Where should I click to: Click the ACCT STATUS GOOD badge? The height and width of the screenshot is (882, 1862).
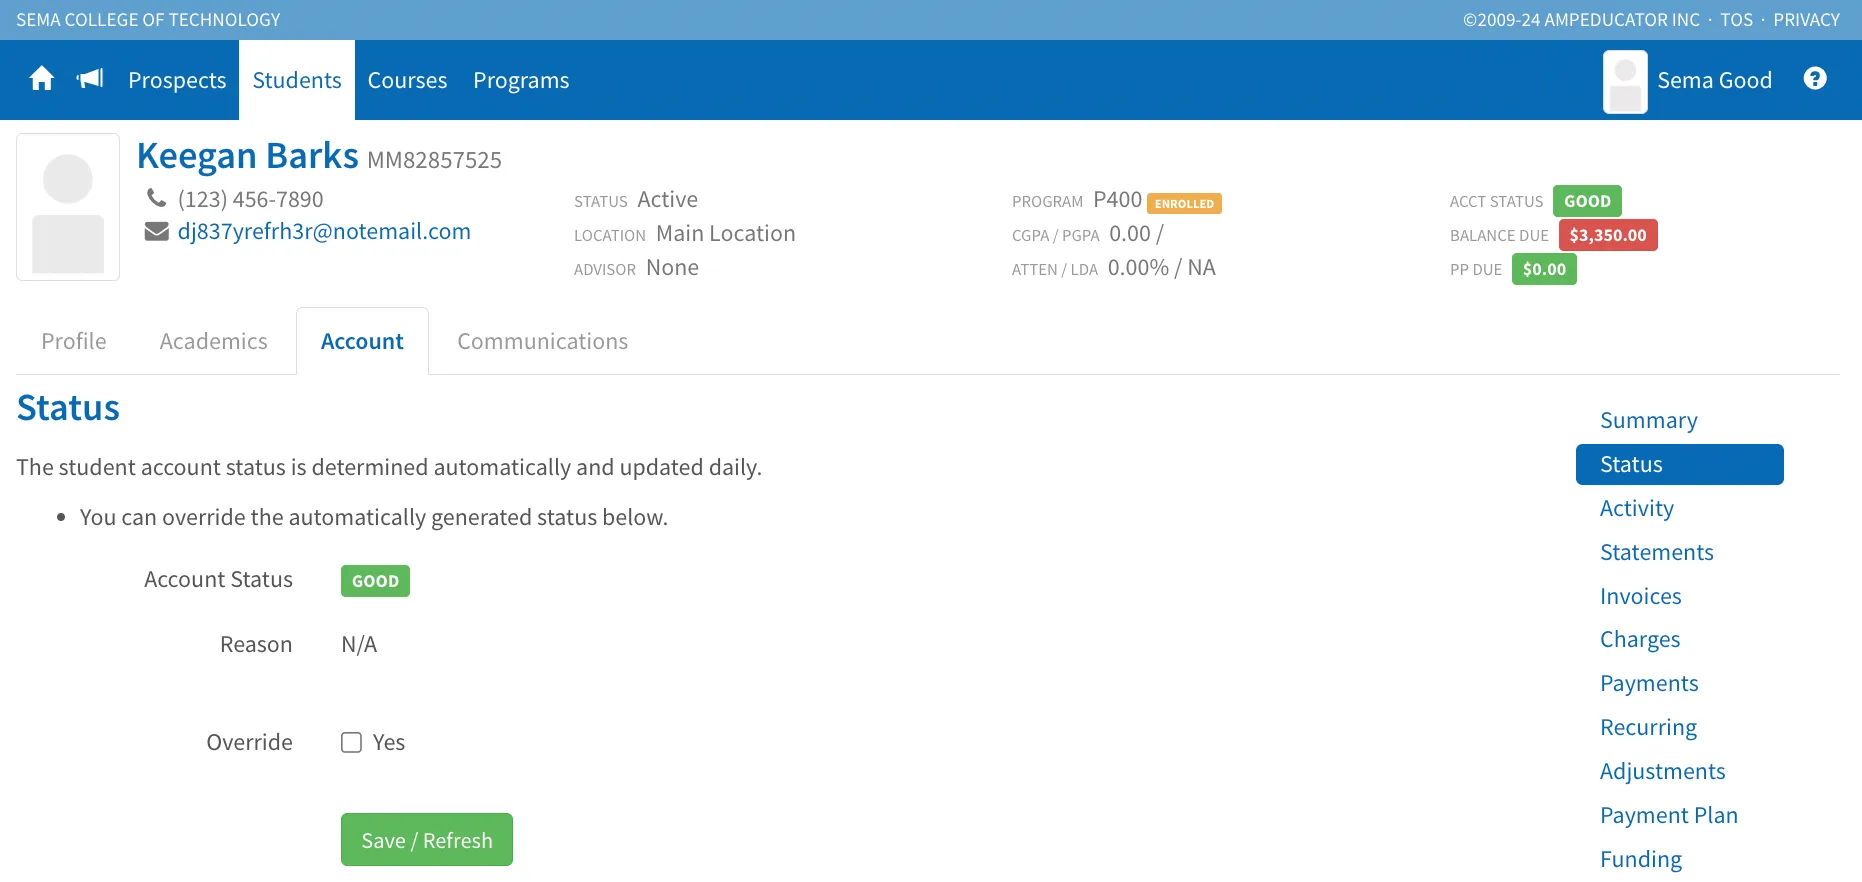pyautogui.click(x=1587, y=201)
